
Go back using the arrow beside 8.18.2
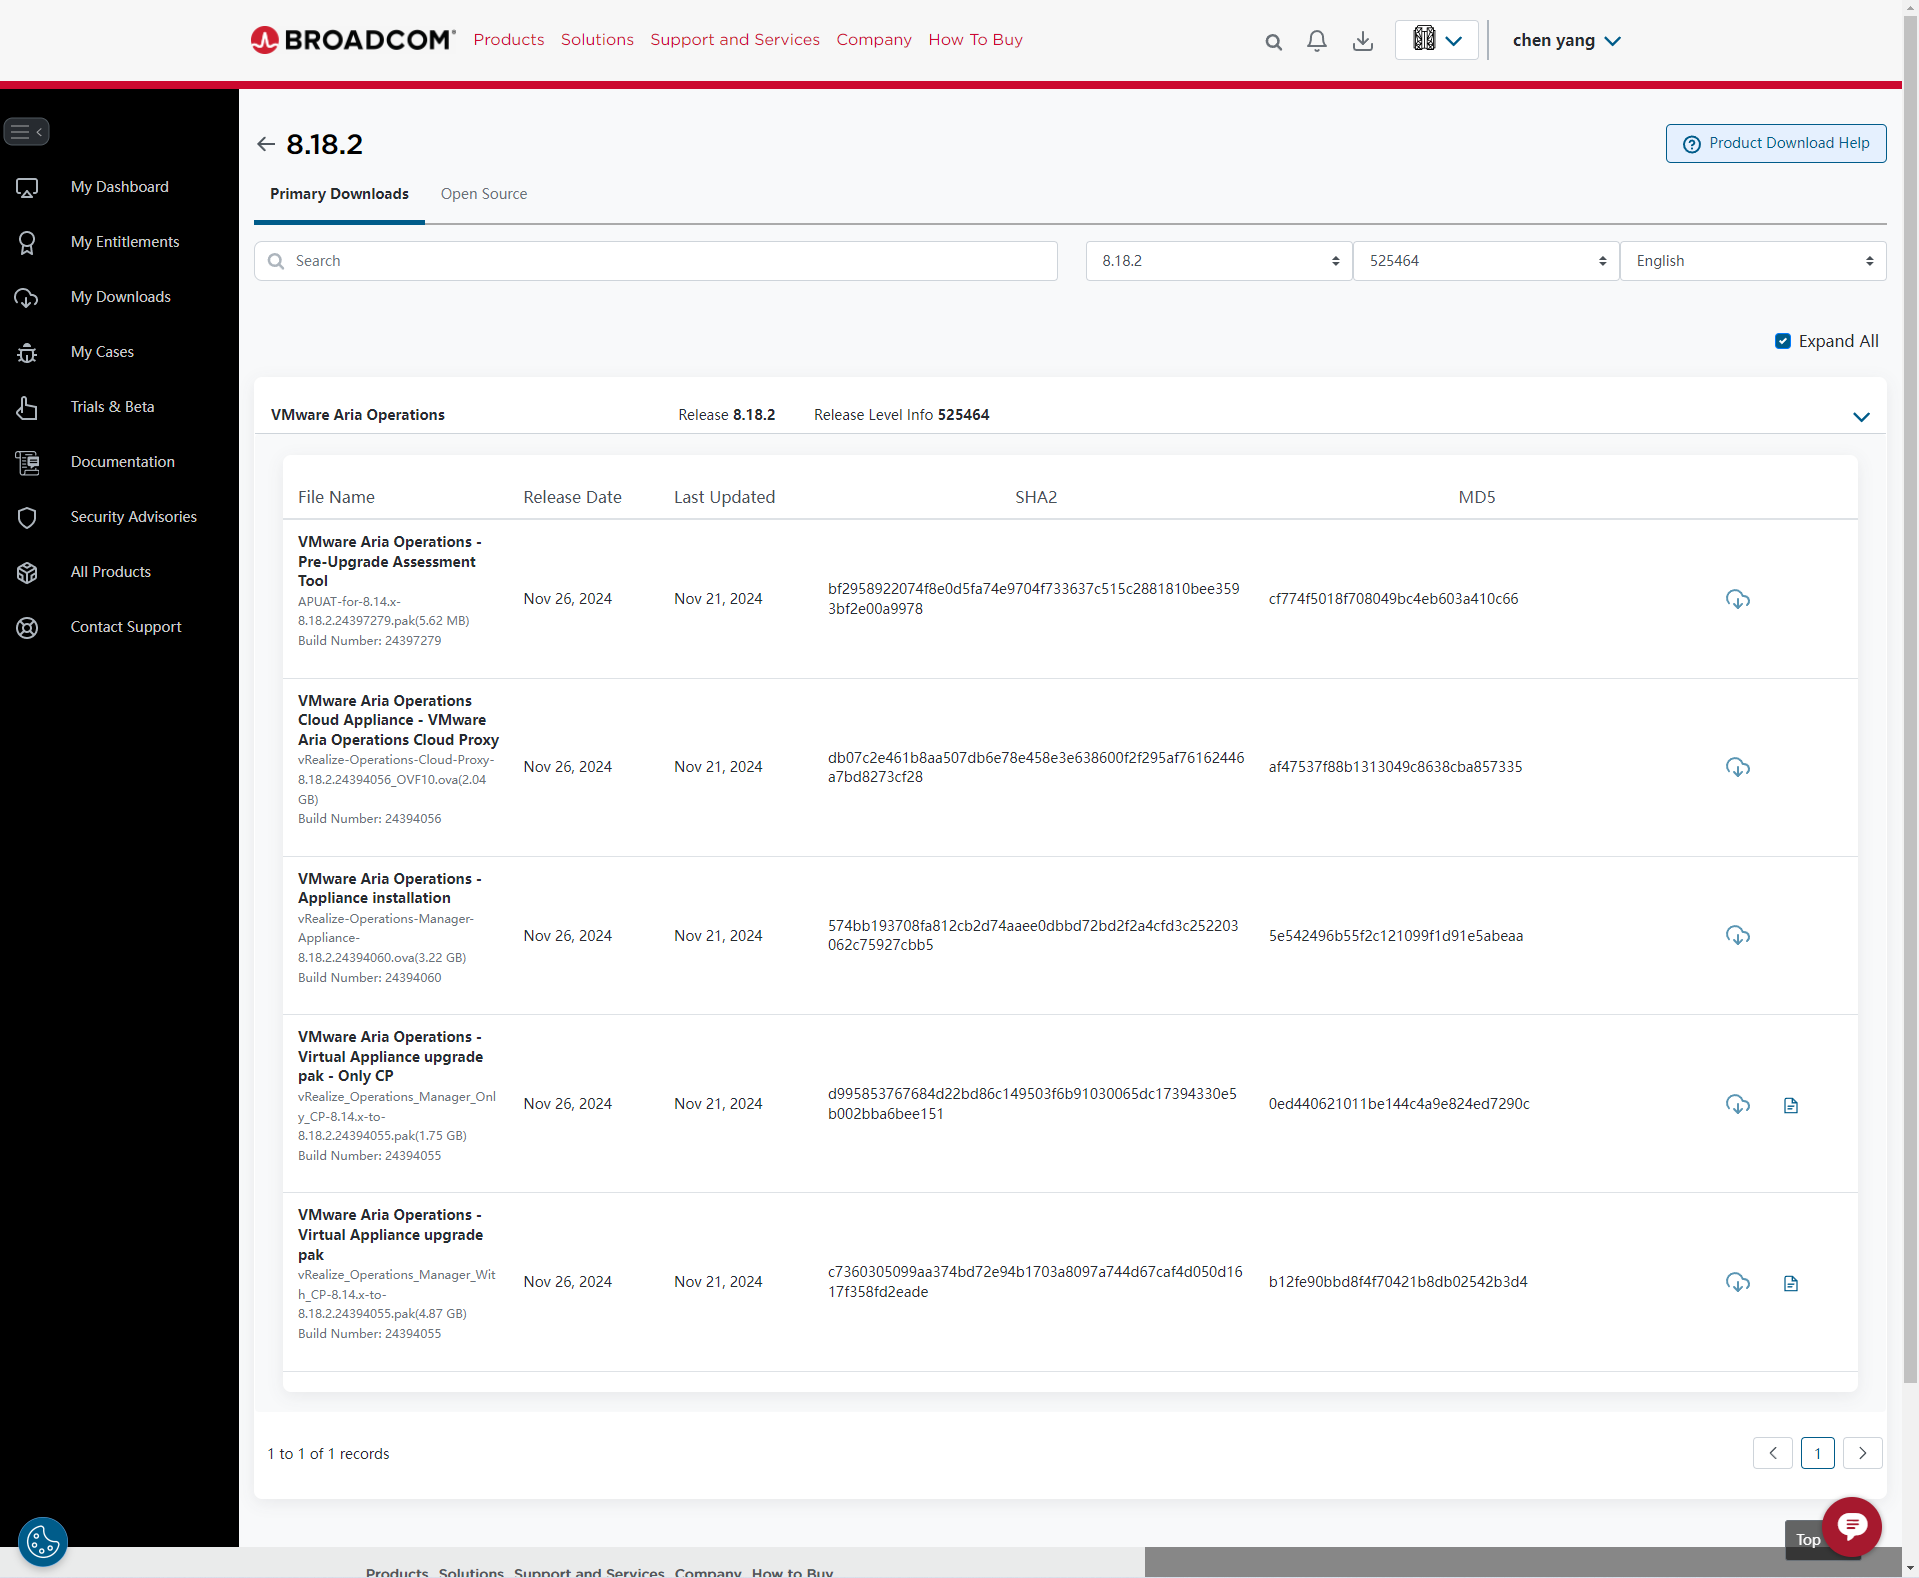click(x=265, y=144)
